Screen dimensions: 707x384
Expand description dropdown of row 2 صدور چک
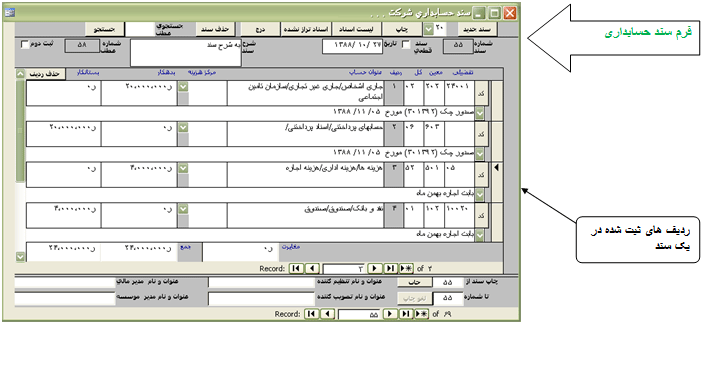480,154
